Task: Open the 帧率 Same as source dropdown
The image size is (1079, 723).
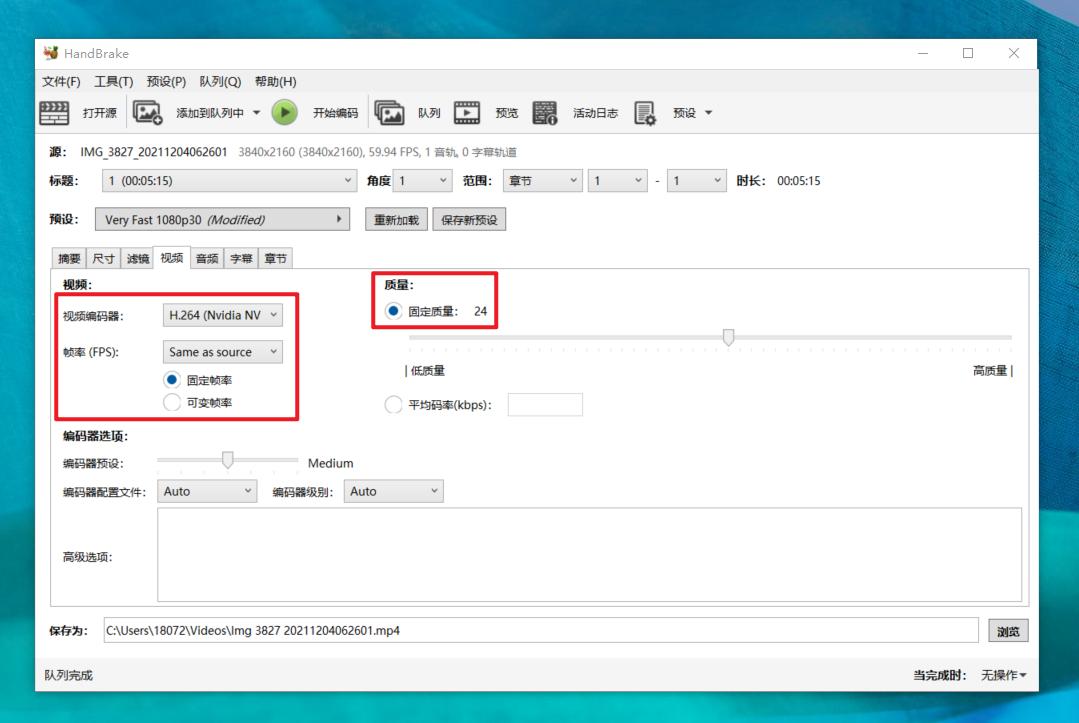Action: click(222, 352)
